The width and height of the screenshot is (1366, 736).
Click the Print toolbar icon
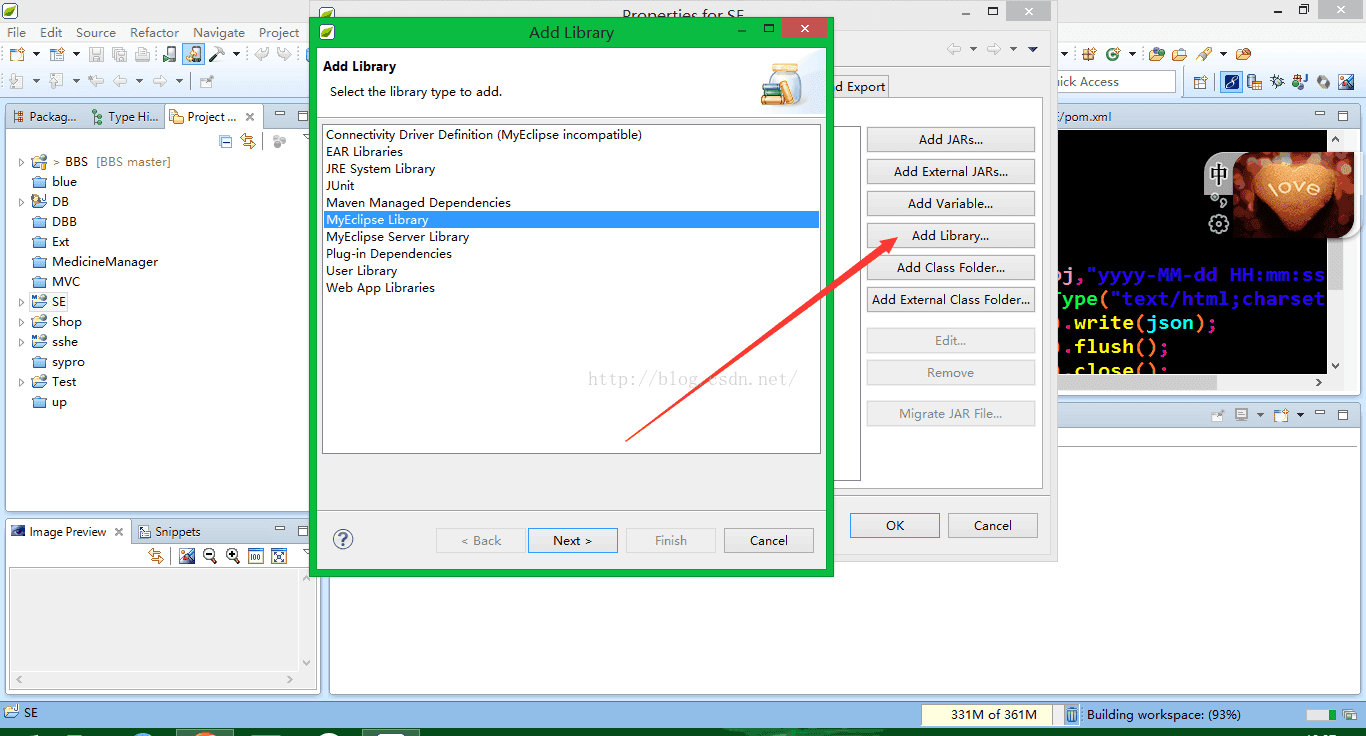pos(140,54)
